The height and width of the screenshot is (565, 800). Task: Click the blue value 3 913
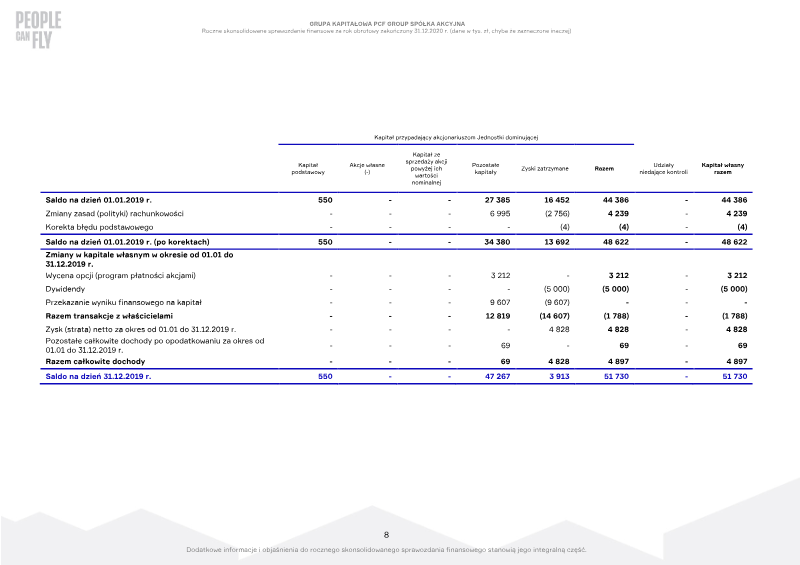pos(559,377)
